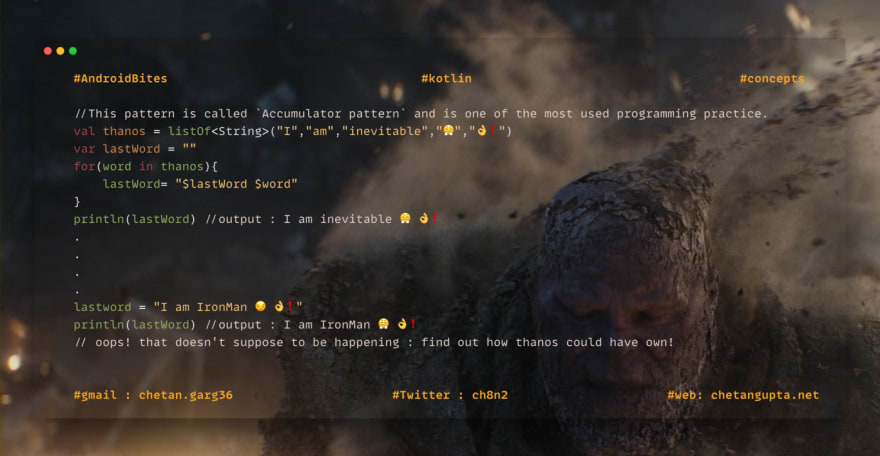
Task: Click the red exclamation mark after IronMan output
Action: pyautogui.click(x=413, y=324)
